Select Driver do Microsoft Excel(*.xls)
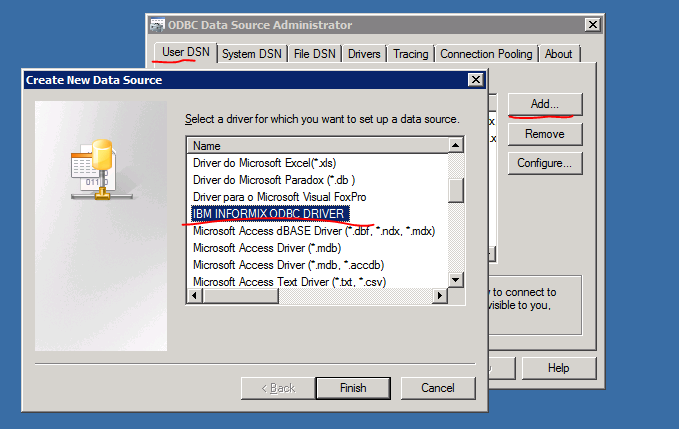The width and height of the screenshot is (679, 429). point(265,163)
